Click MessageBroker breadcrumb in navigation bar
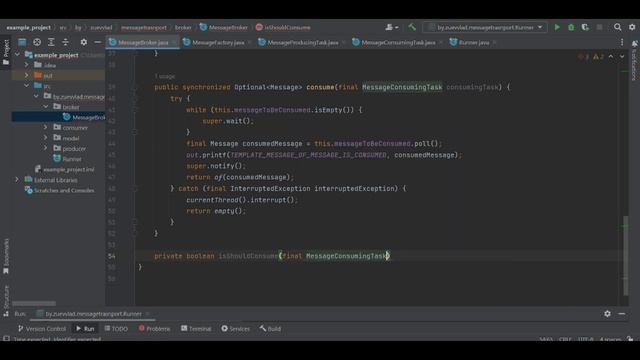 [224, 27]
